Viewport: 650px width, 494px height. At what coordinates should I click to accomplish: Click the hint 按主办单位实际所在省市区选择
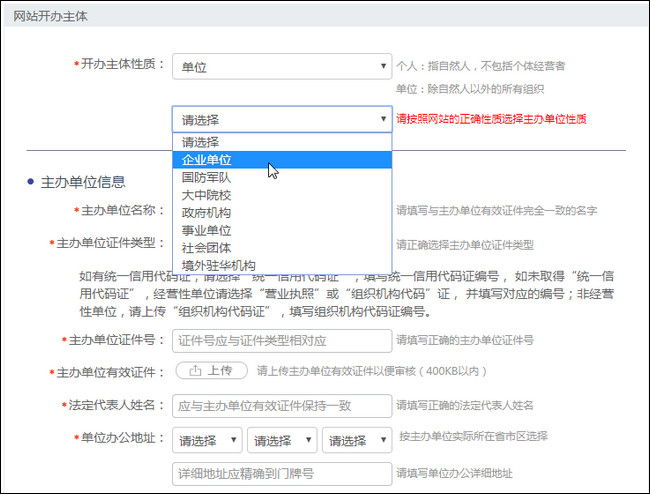pos(473,436)
